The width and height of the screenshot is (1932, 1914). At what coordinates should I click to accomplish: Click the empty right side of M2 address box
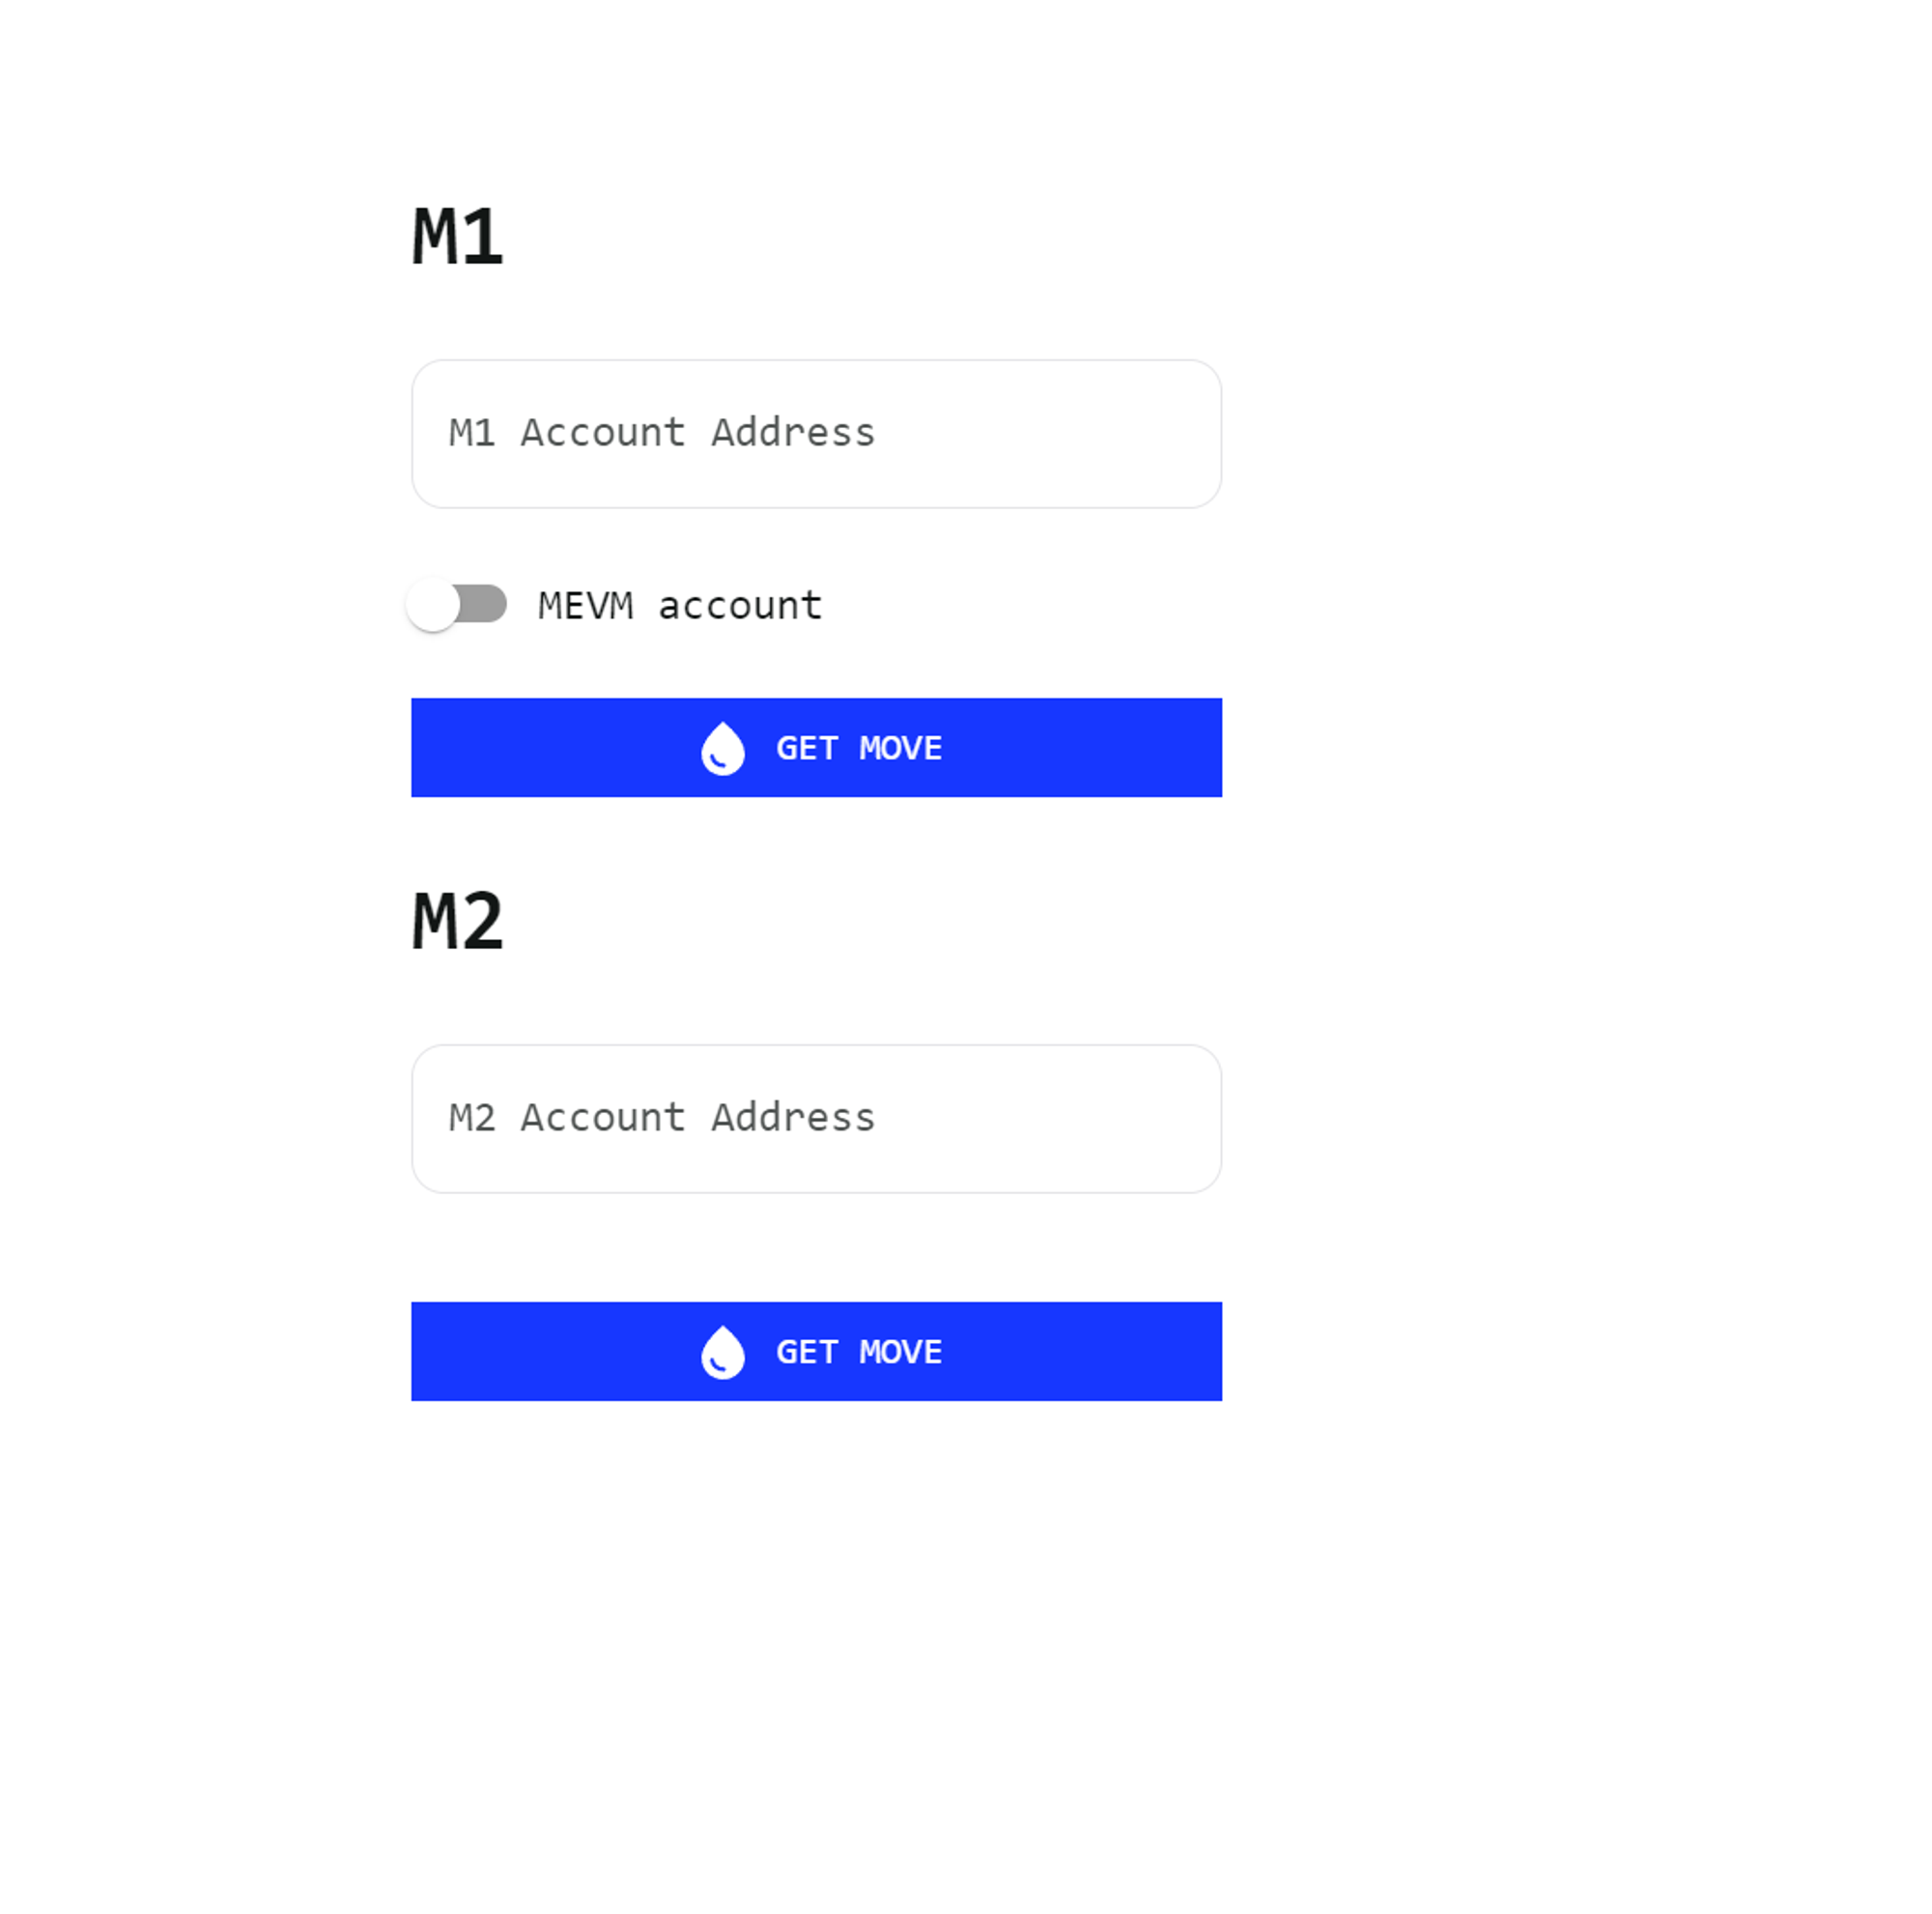pyautogui.click(x=1050, y=1119)
